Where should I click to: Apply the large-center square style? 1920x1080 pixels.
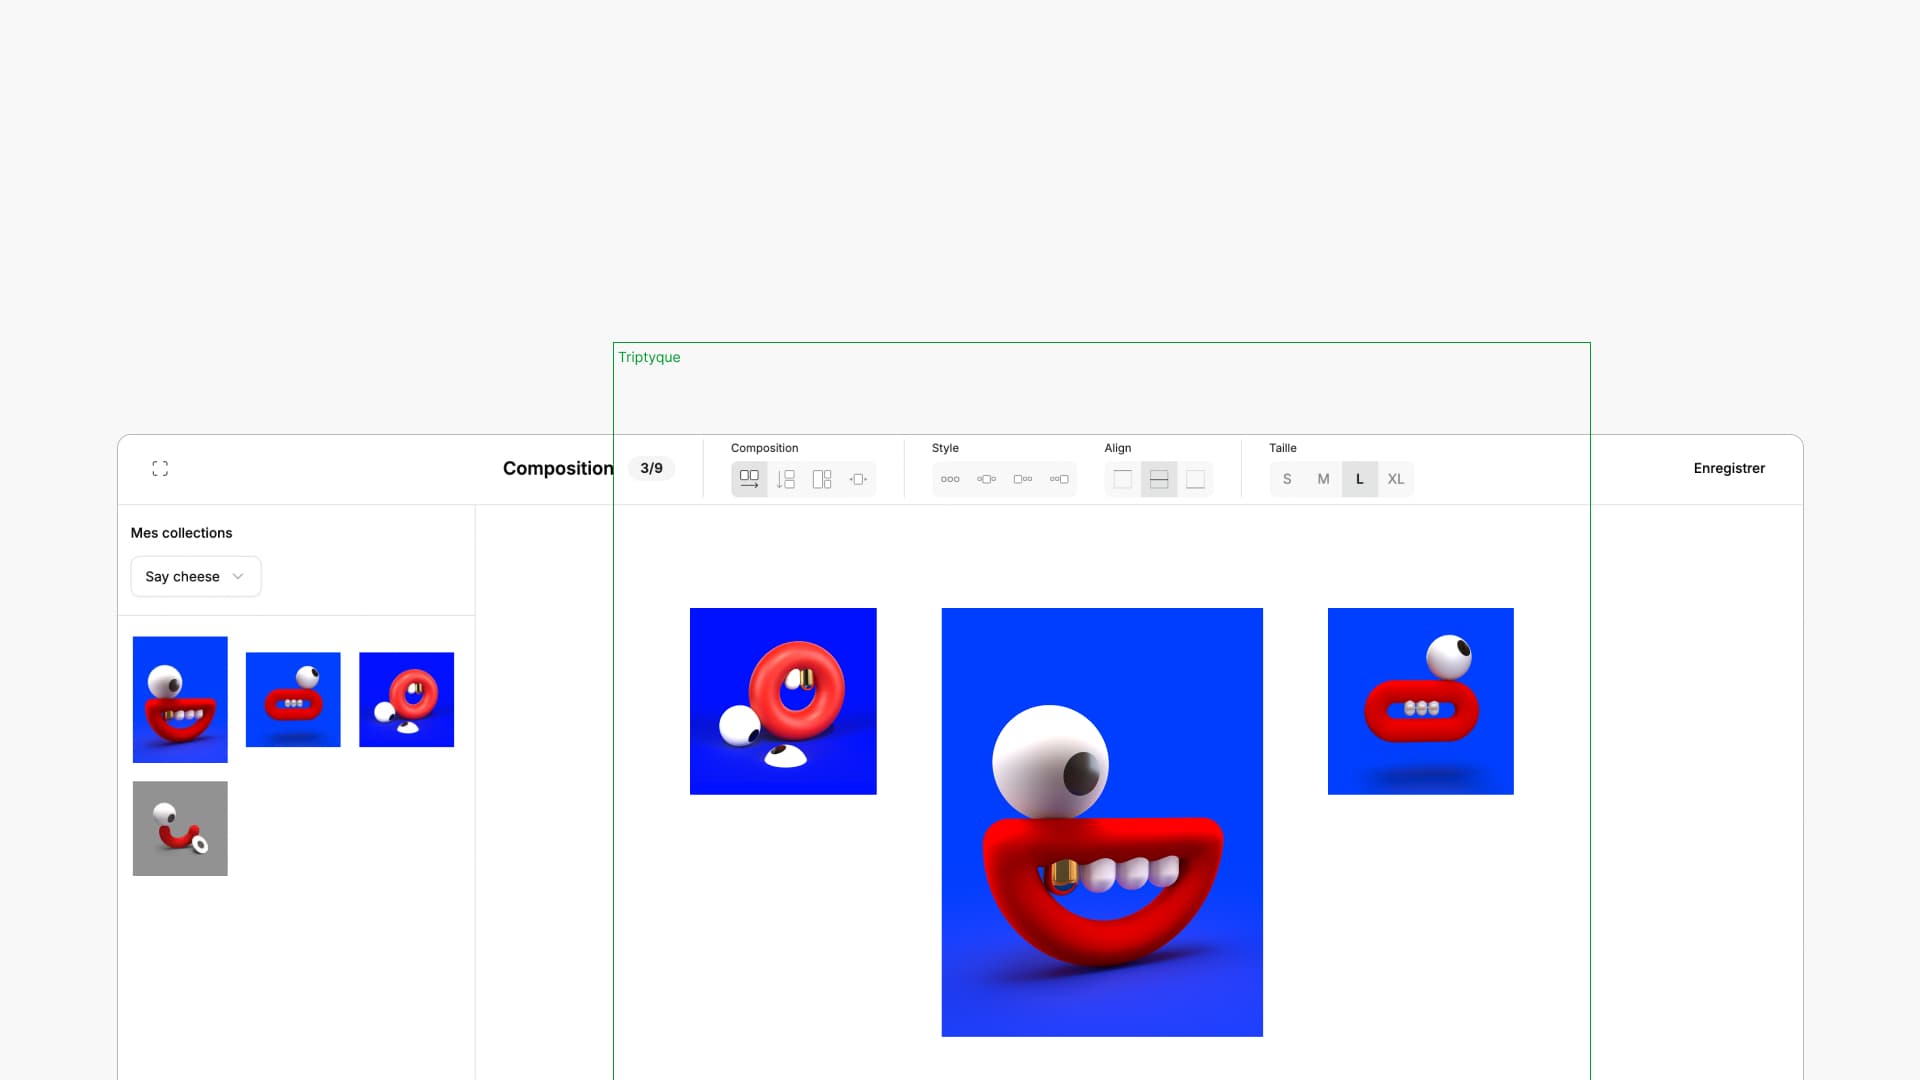[986, 479]
